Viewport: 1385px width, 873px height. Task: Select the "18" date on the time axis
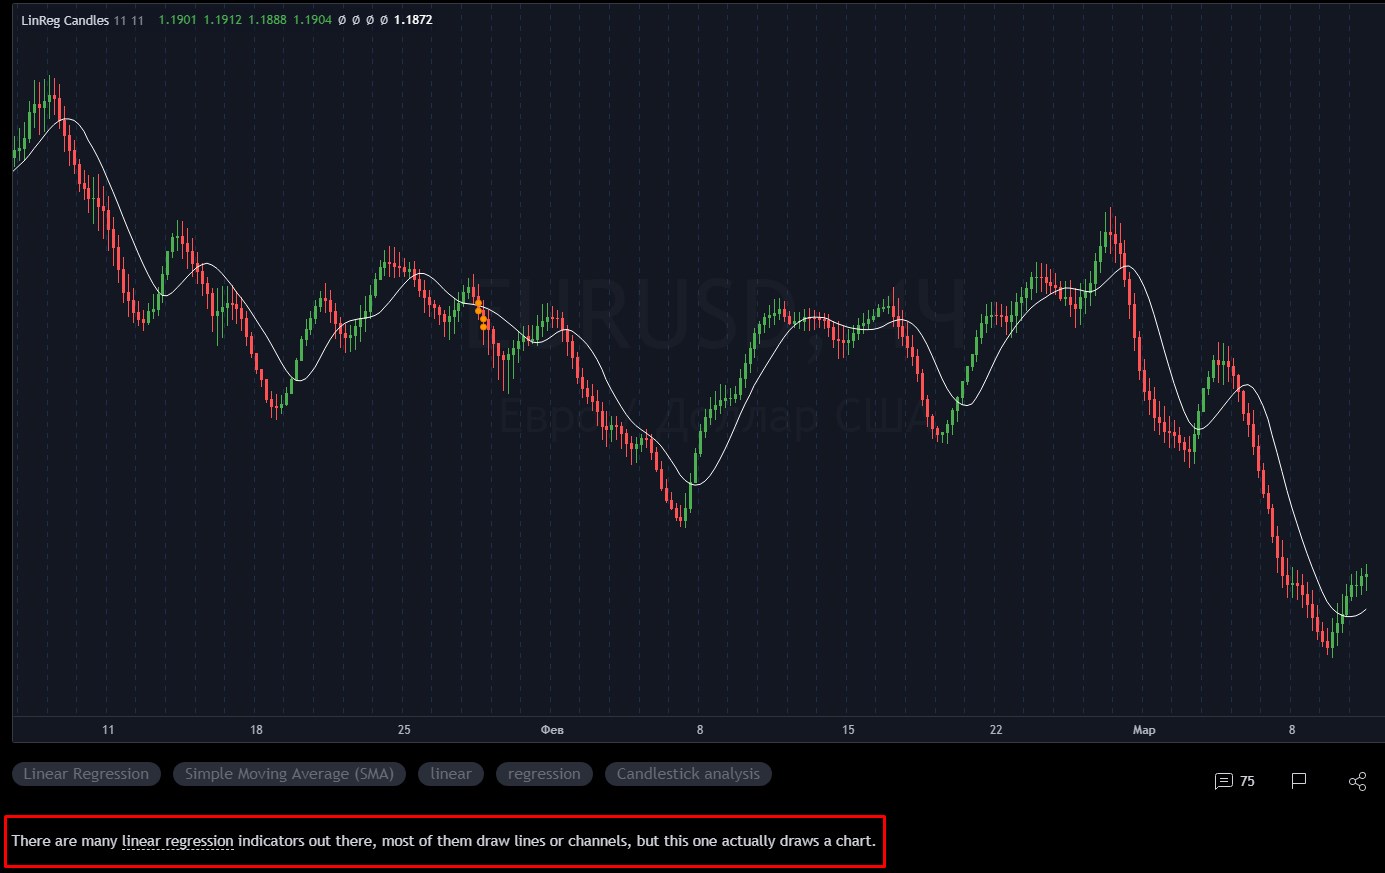[256, 730]
